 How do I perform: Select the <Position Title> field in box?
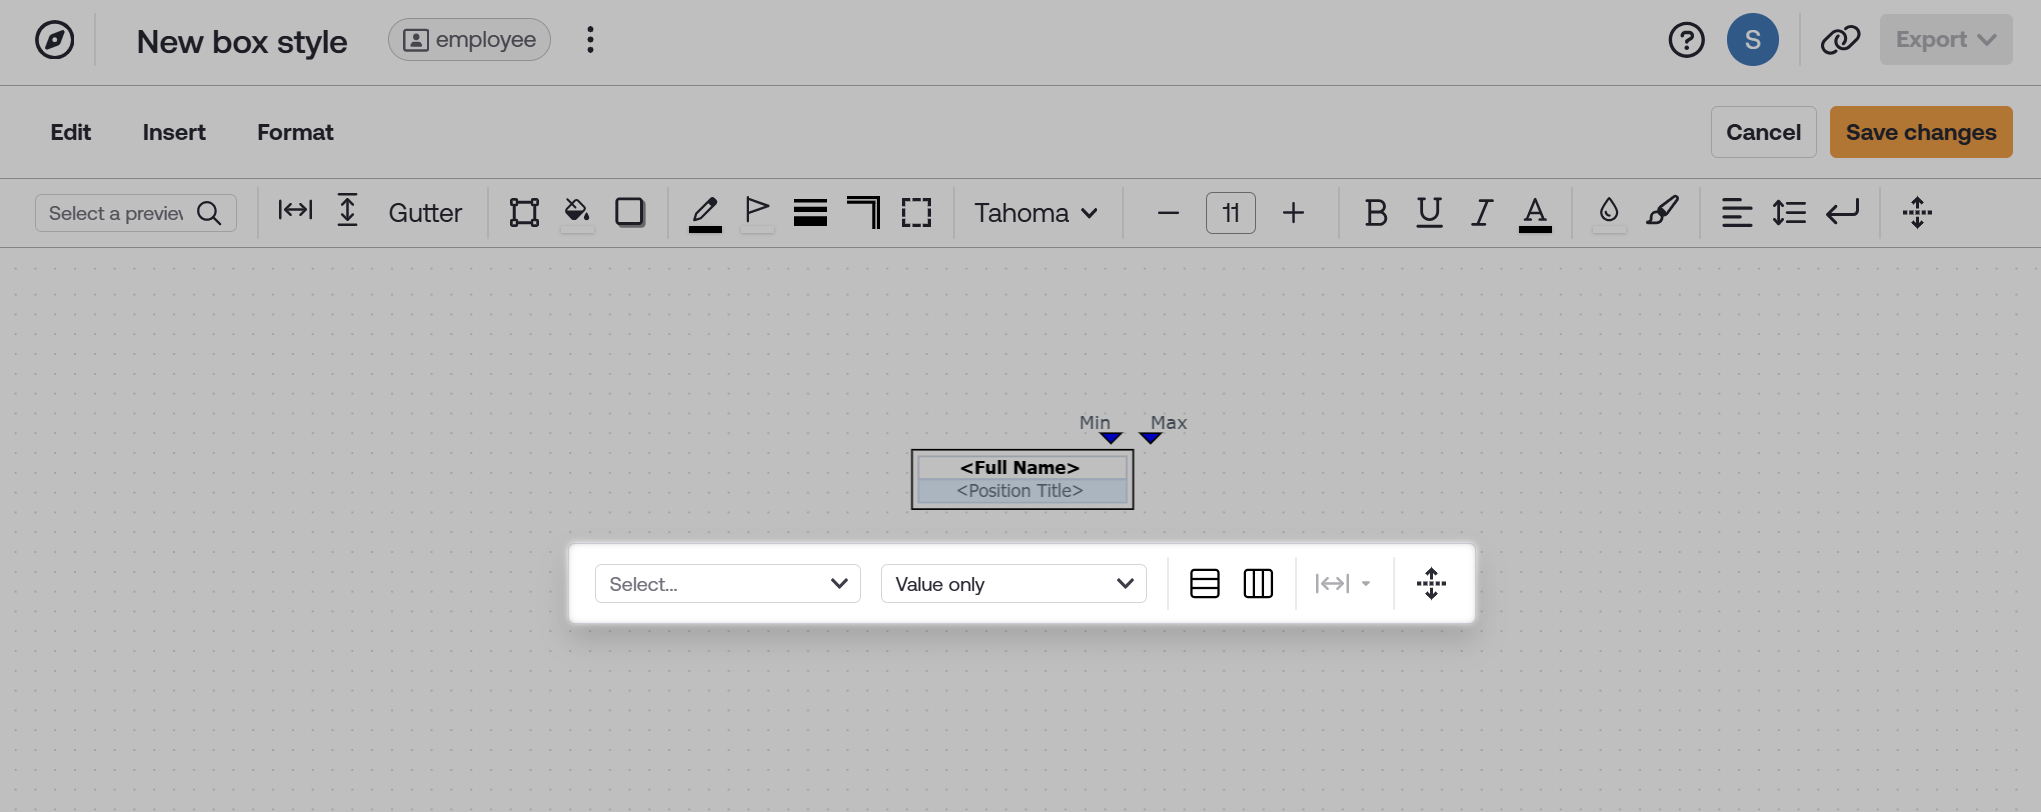[x=1021, y=491]
